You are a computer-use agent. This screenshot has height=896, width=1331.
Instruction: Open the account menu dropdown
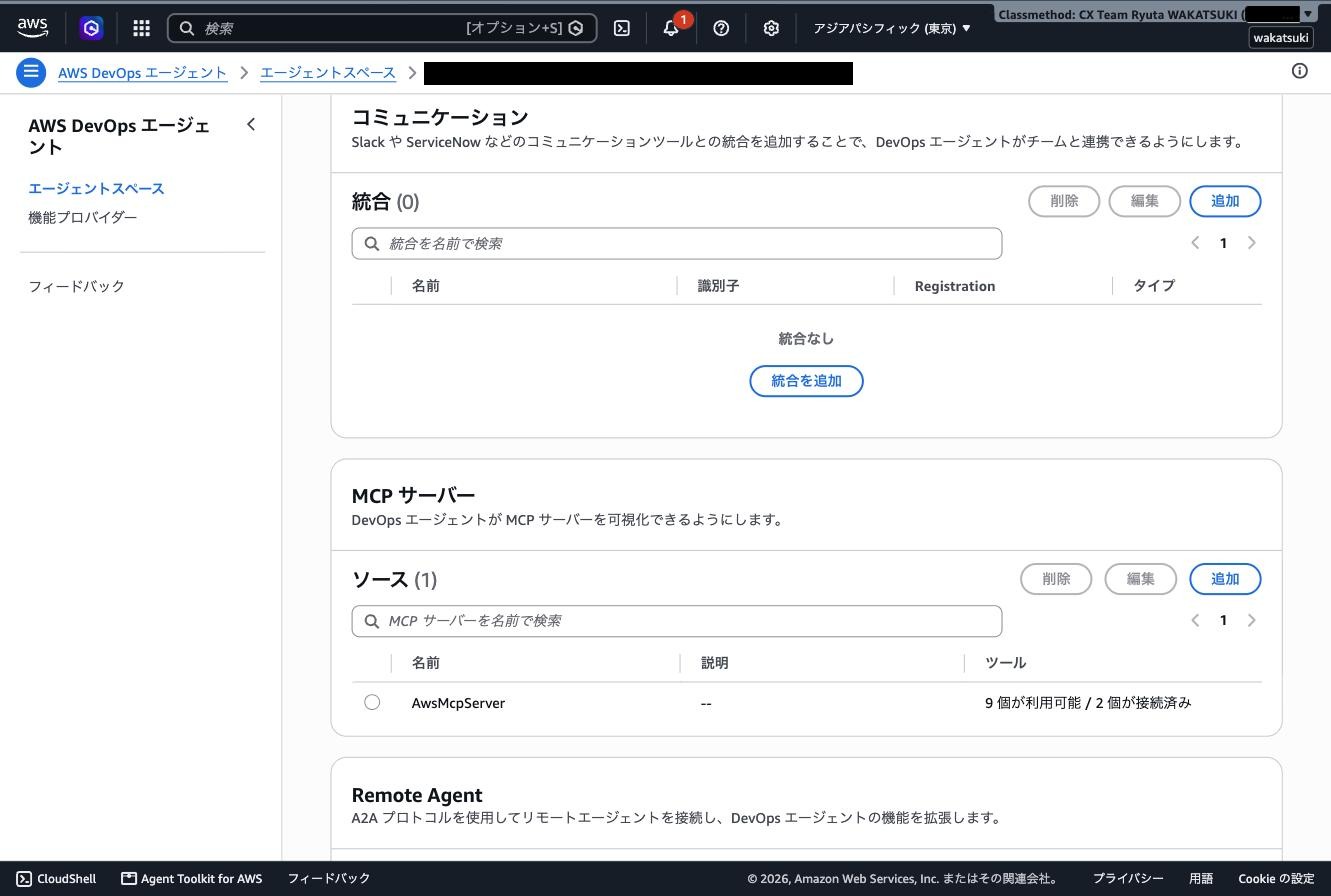[1154, 14]
